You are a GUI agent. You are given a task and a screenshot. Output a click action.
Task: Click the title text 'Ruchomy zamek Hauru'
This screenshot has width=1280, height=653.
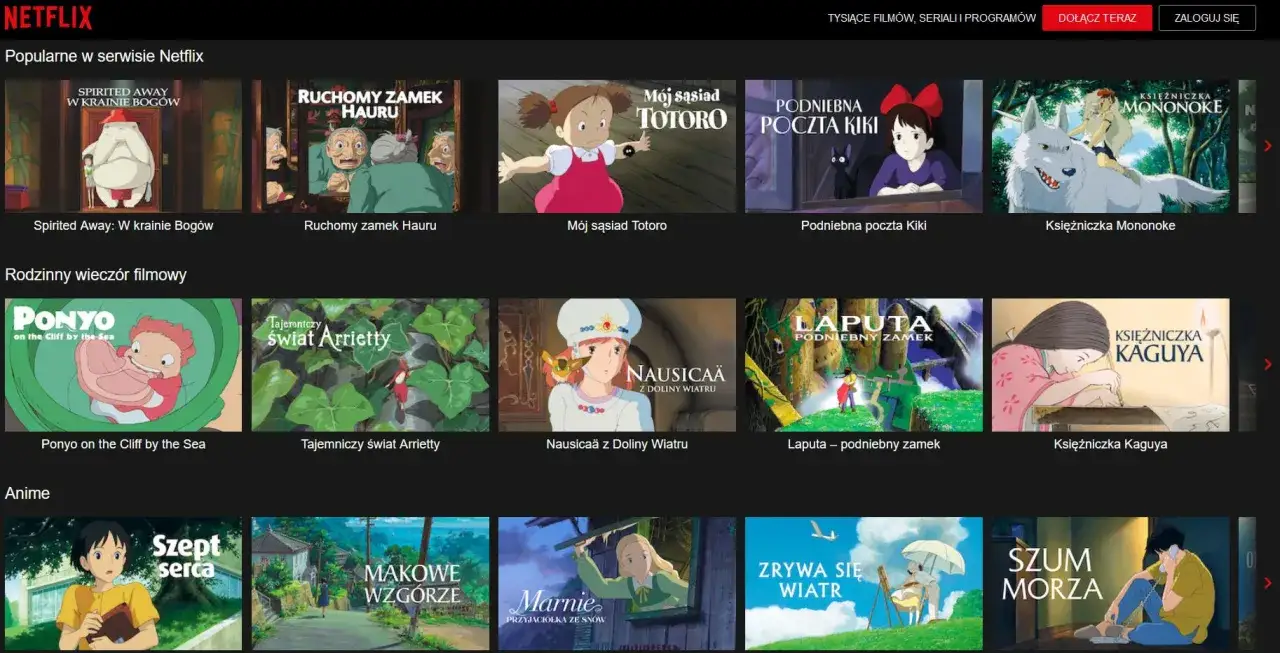tap(370, 226)
